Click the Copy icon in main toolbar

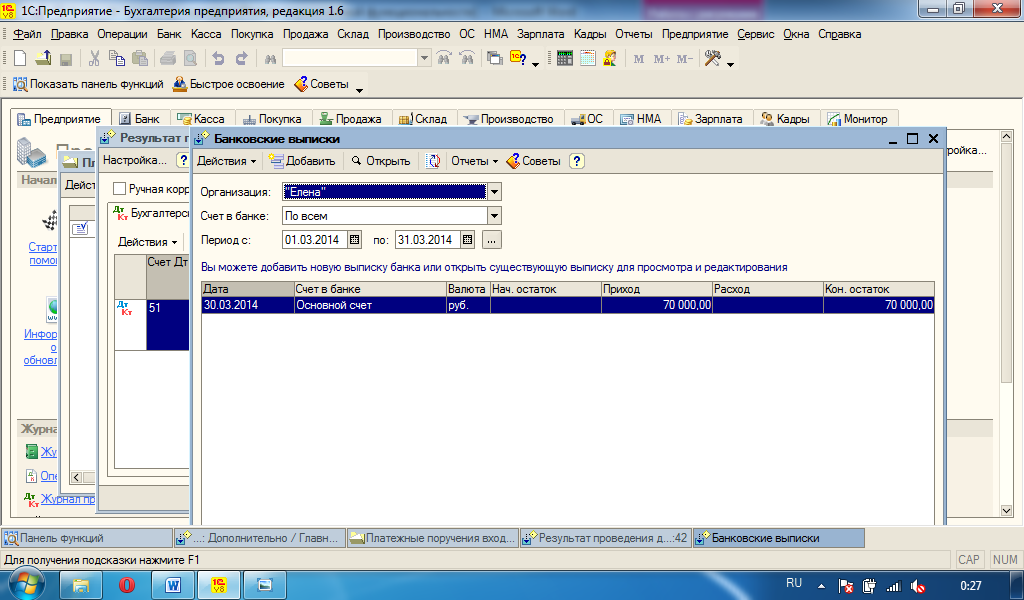[x=117, y=59]
